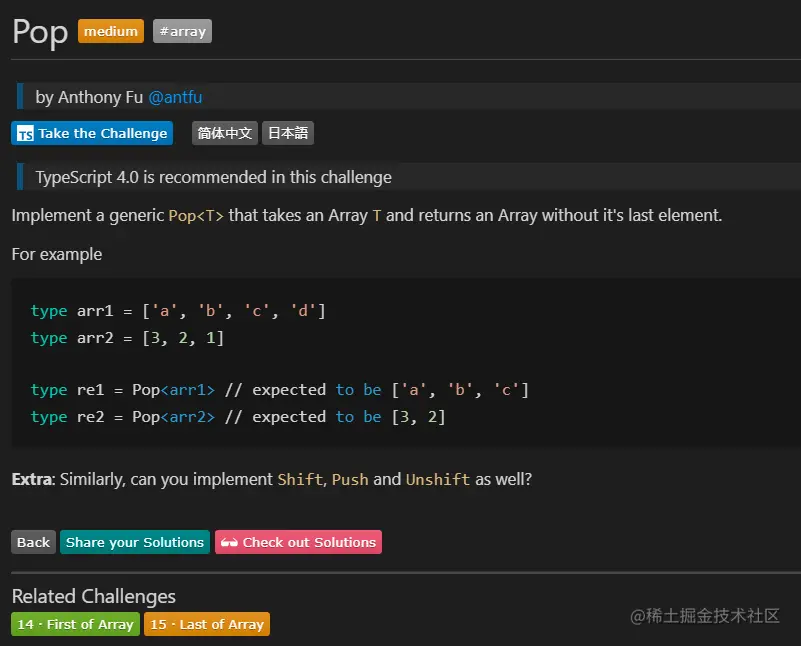Click the Shift inline code word
The image size is (801, 646).
point(300,480)
